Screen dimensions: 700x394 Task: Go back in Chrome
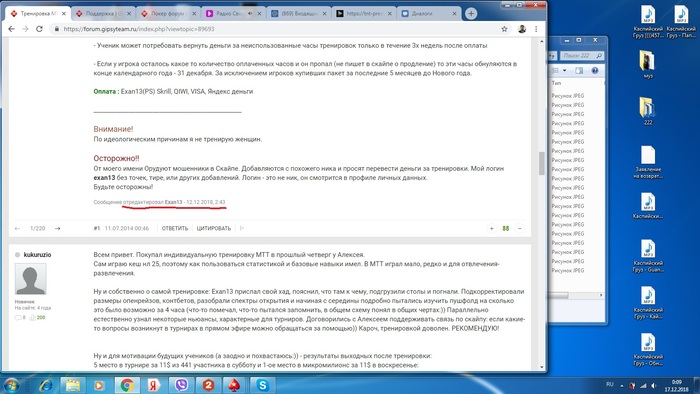12,29
